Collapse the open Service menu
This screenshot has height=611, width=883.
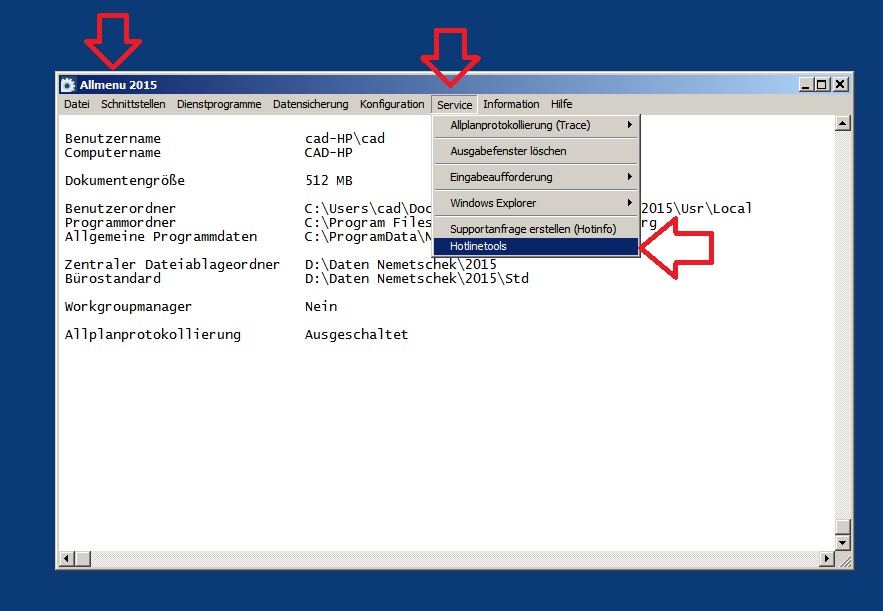(455, 105)
